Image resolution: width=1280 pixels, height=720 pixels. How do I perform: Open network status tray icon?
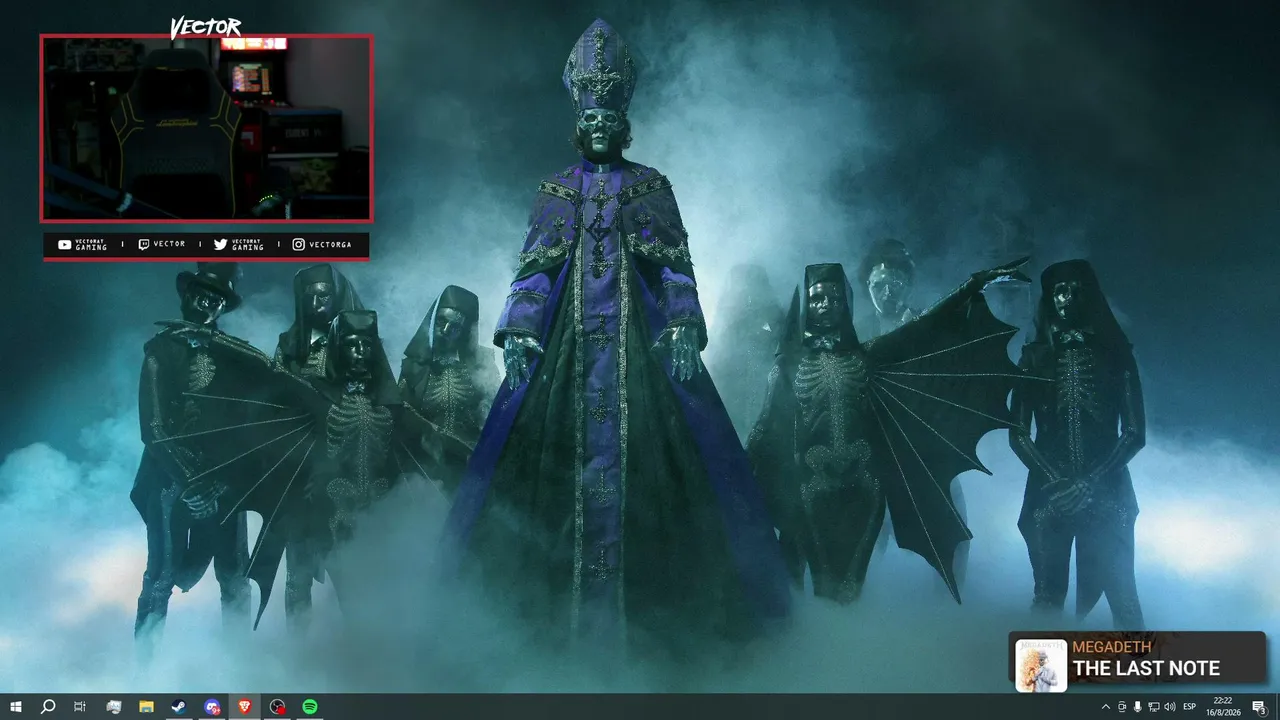[1154, 707]
